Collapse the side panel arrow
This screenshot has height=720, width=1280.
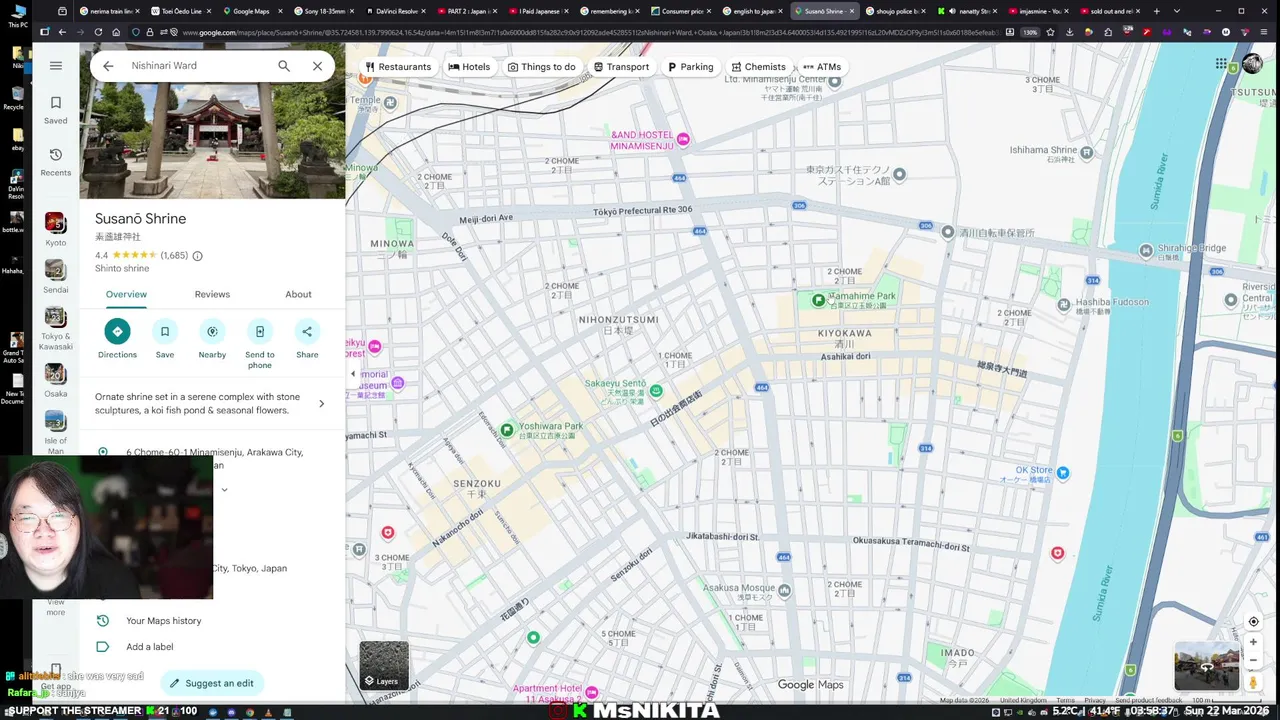click(352, 374)
